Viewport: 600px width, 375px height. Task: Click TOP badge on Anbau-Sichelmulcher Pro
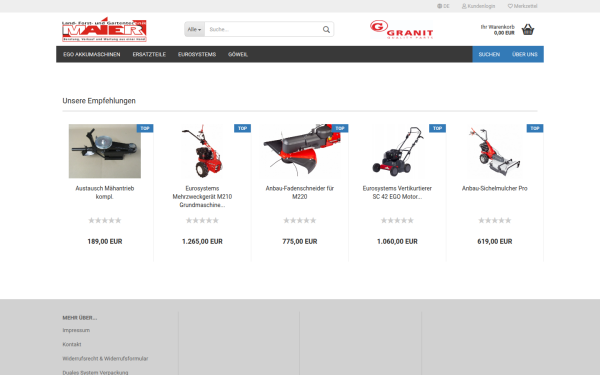535,128
